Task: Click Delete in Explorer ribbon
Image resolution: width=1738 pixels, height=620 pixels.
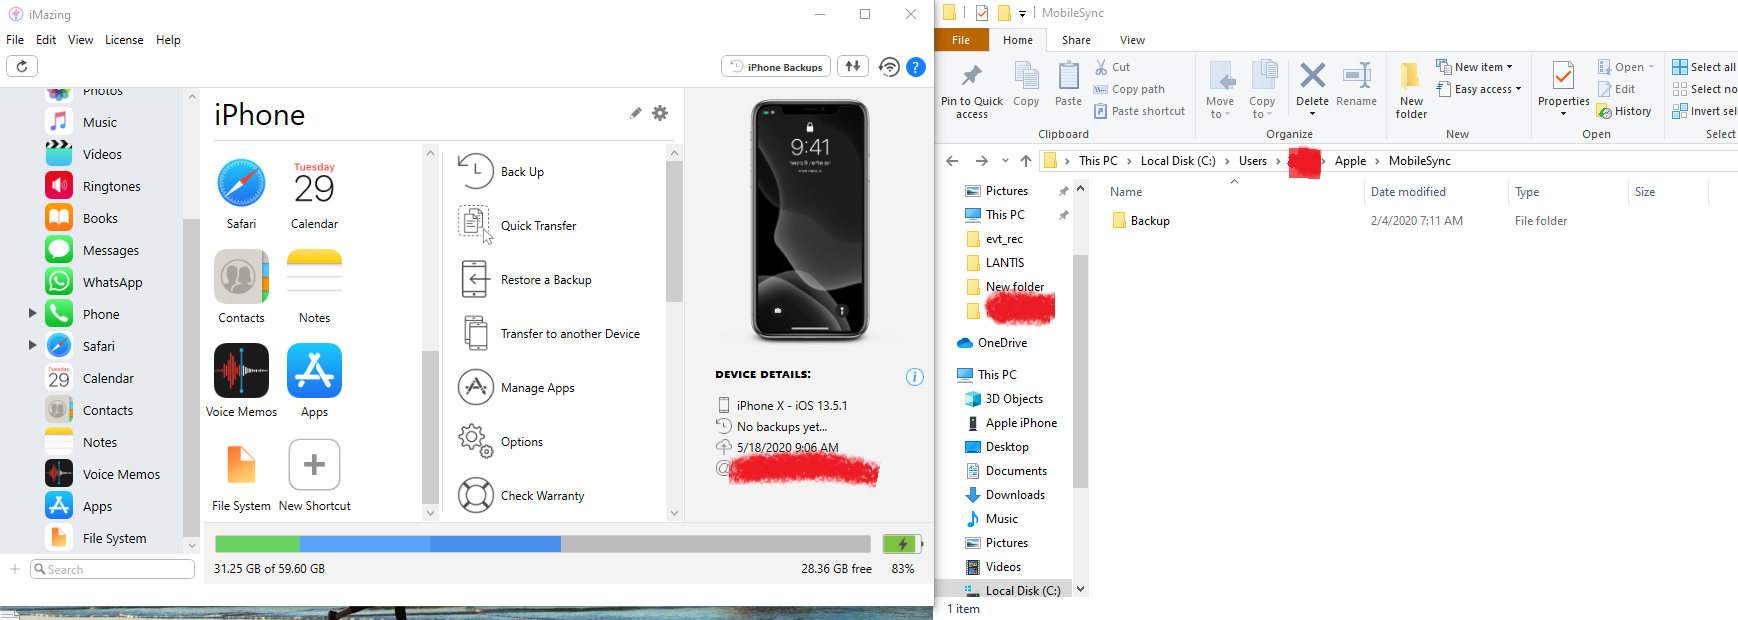Action: [1312, 86]
